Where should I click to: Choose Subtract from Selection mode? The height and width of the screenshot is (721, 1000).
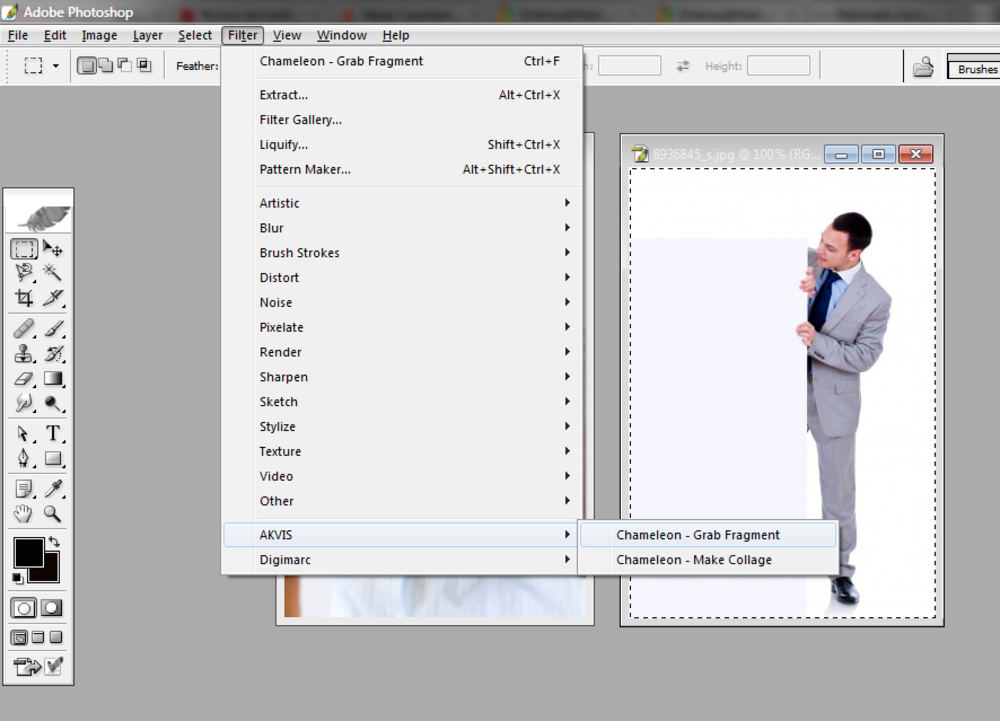click(x=124, y=65)
